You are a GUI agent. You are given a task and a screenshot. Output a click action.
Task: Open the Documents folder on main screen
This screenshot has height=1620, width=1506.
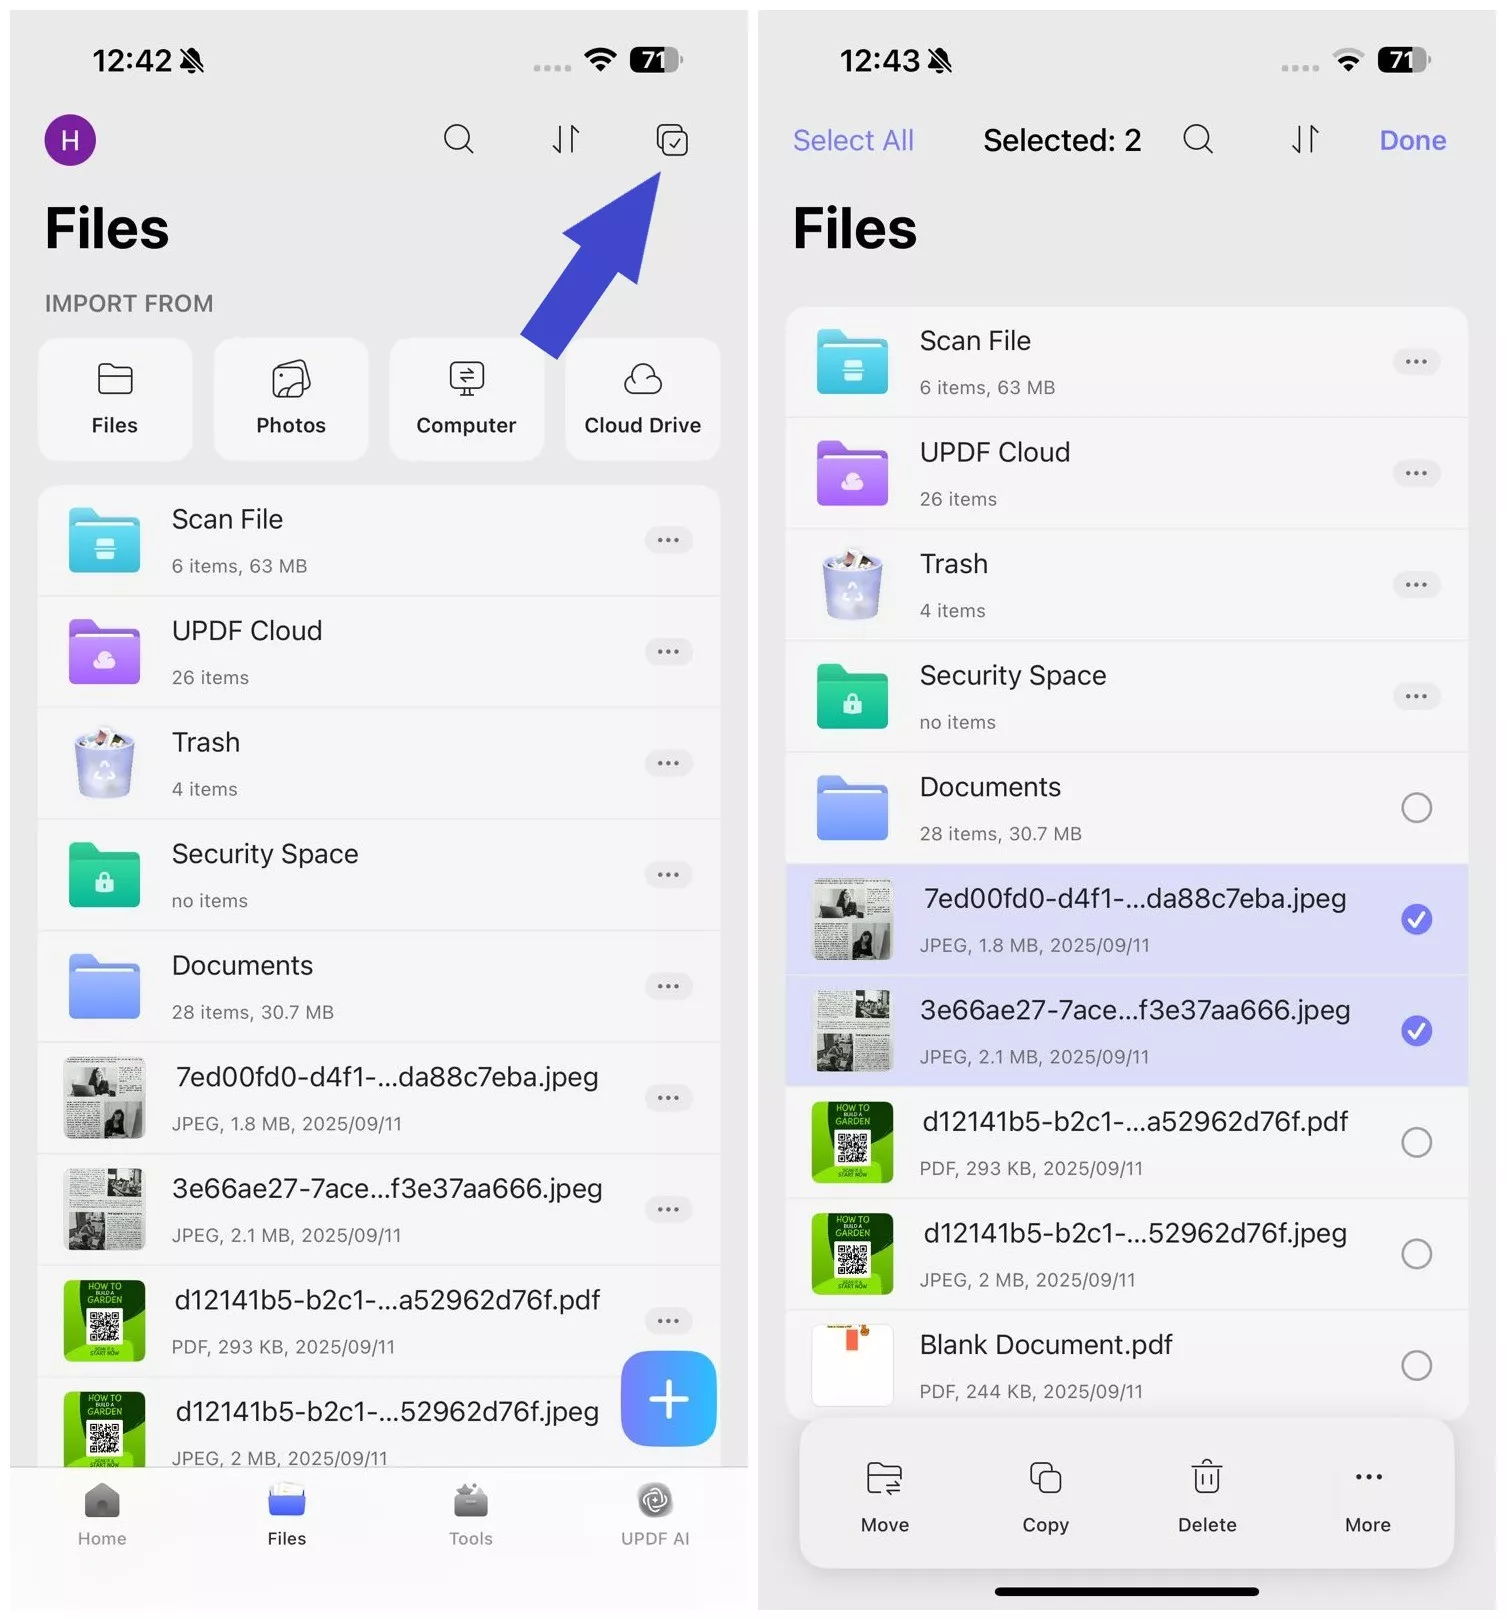coord(379,987)
